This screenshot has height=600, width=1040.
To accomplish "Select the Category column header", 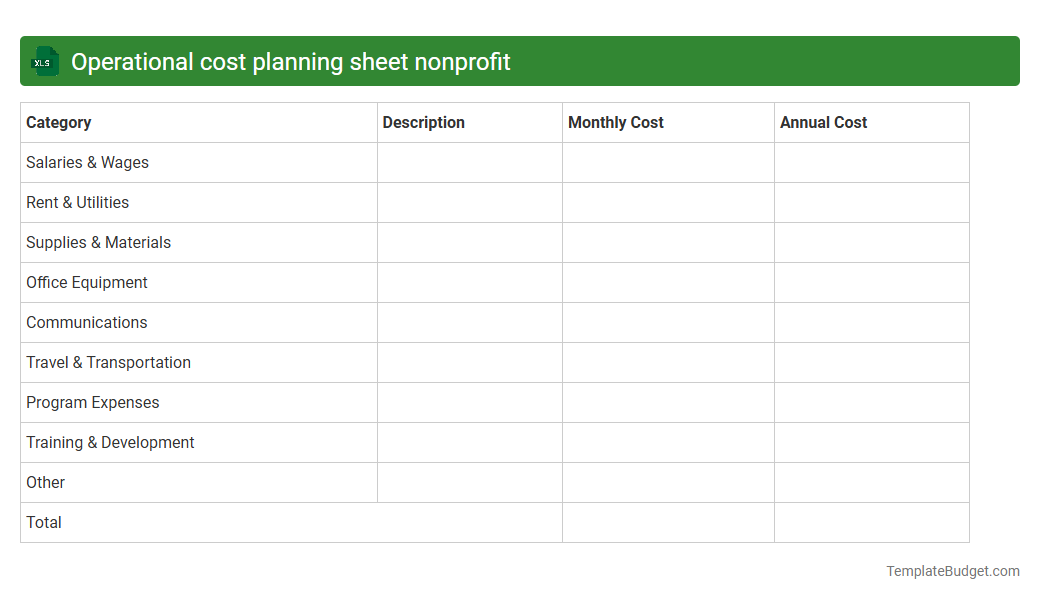I will (59, 122).
